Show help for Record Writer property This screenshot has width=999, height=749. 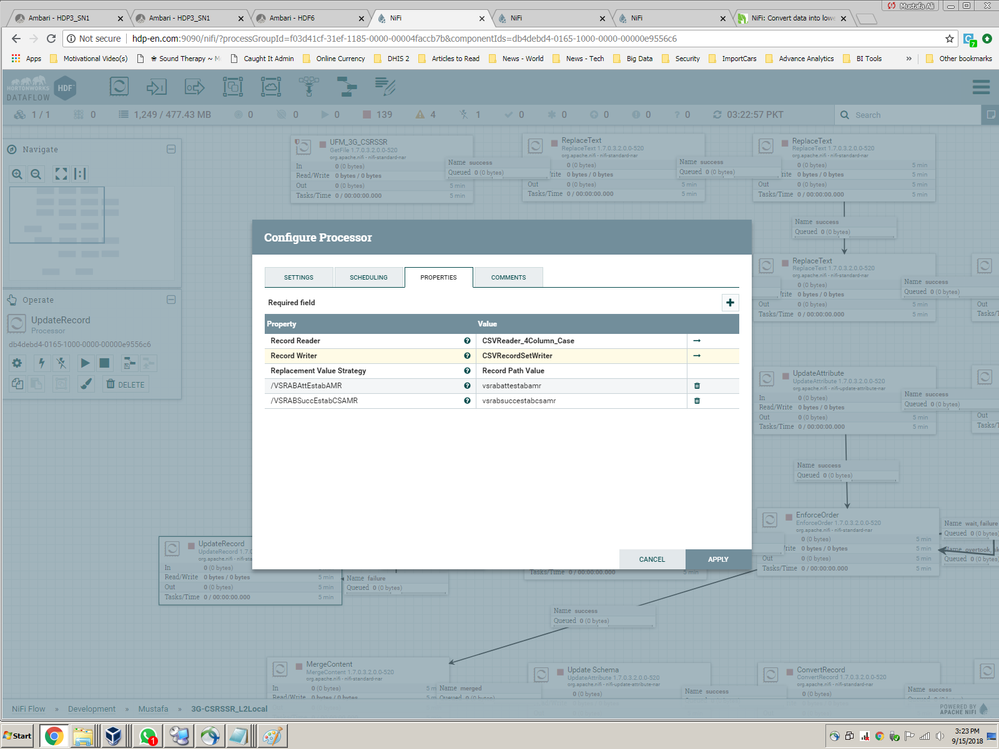click(x=467, y=355)
